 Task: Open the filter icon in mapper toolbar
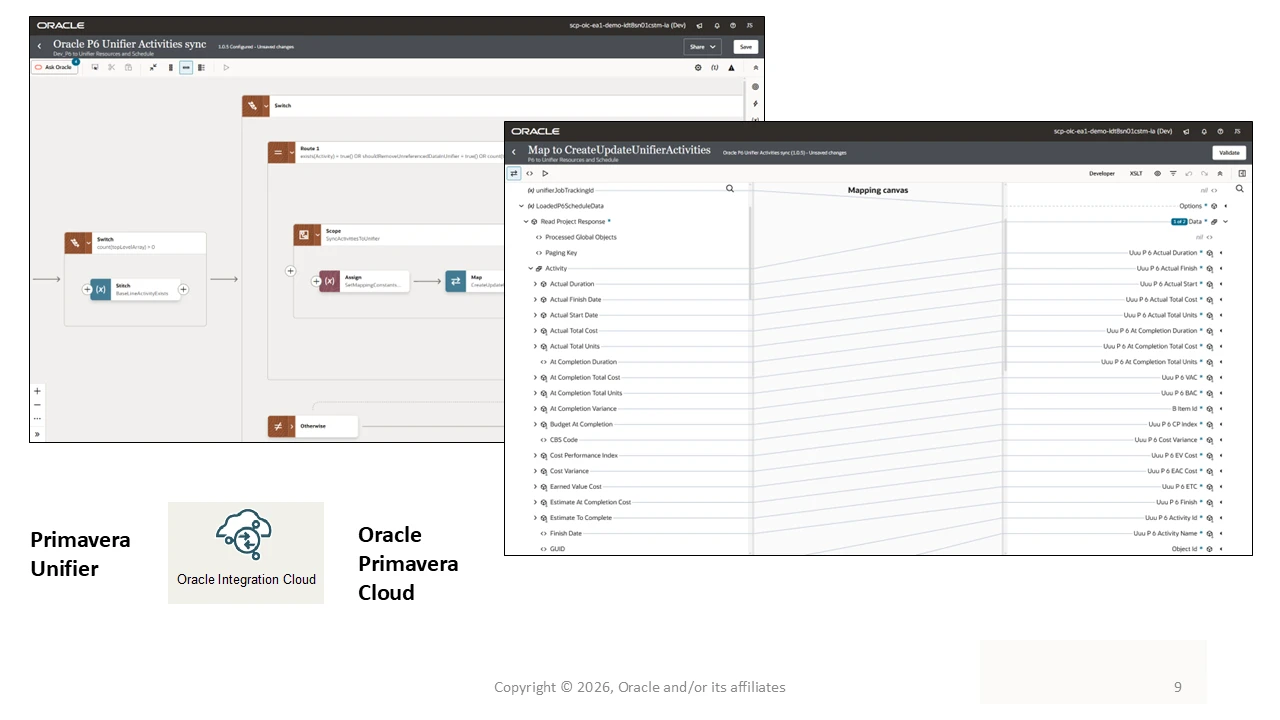coord(1173,173)
